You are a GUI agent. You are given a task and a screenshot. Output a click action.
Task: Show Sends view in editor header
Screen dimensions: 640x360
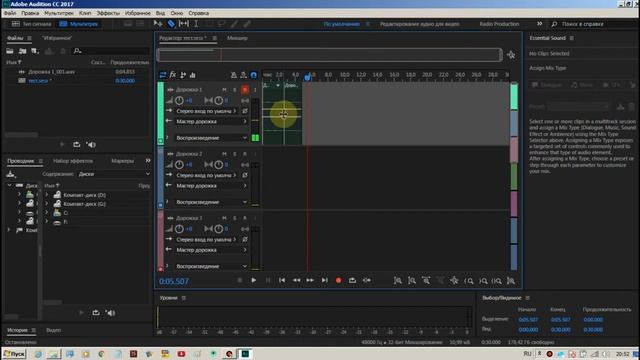(x=183, y=75)
